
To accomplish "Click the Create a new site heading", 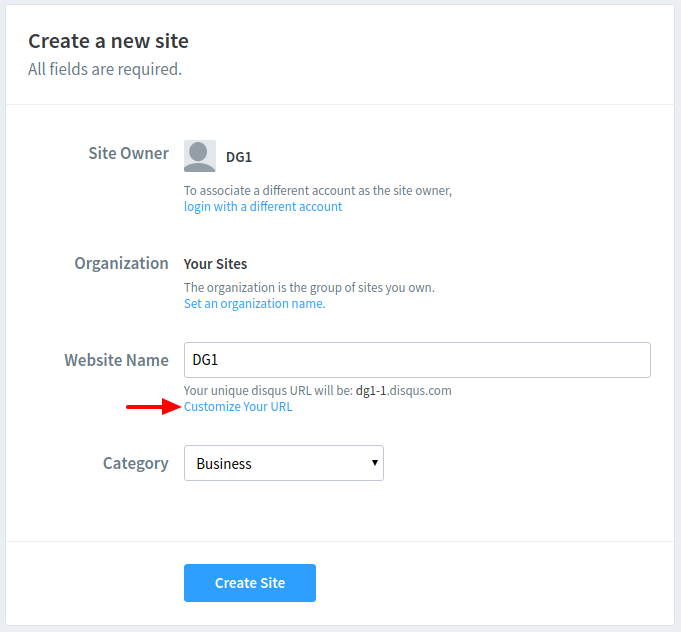I will click(109, 41).
